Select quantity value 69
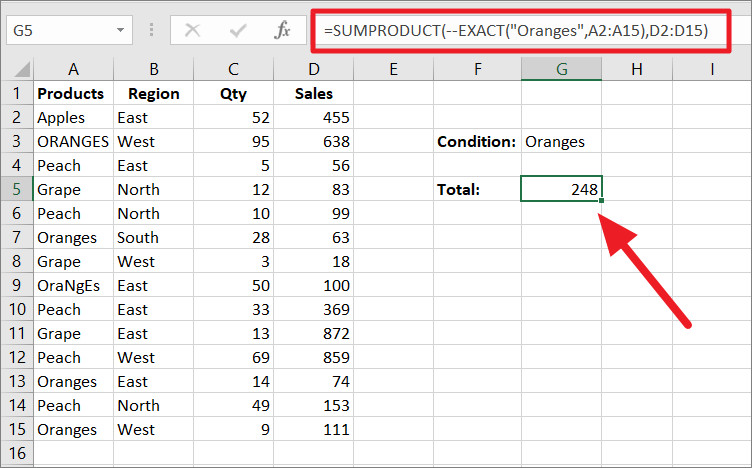The width and height of the screenshot is (752, 468). (x=234, y=357)
